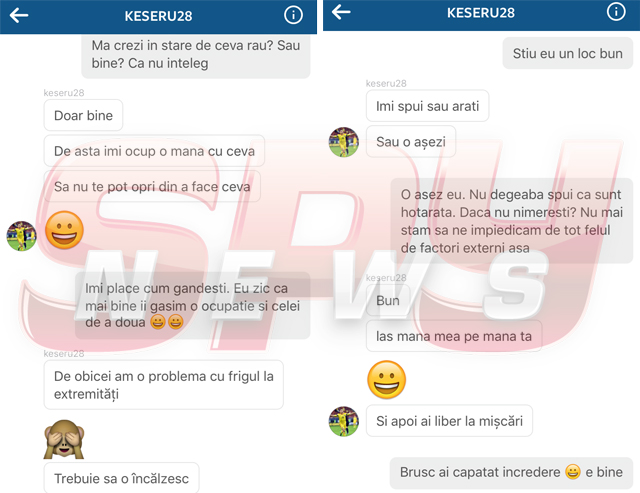
Task: Tap large grinning emoji in left chat
Action: click(64, 231)
